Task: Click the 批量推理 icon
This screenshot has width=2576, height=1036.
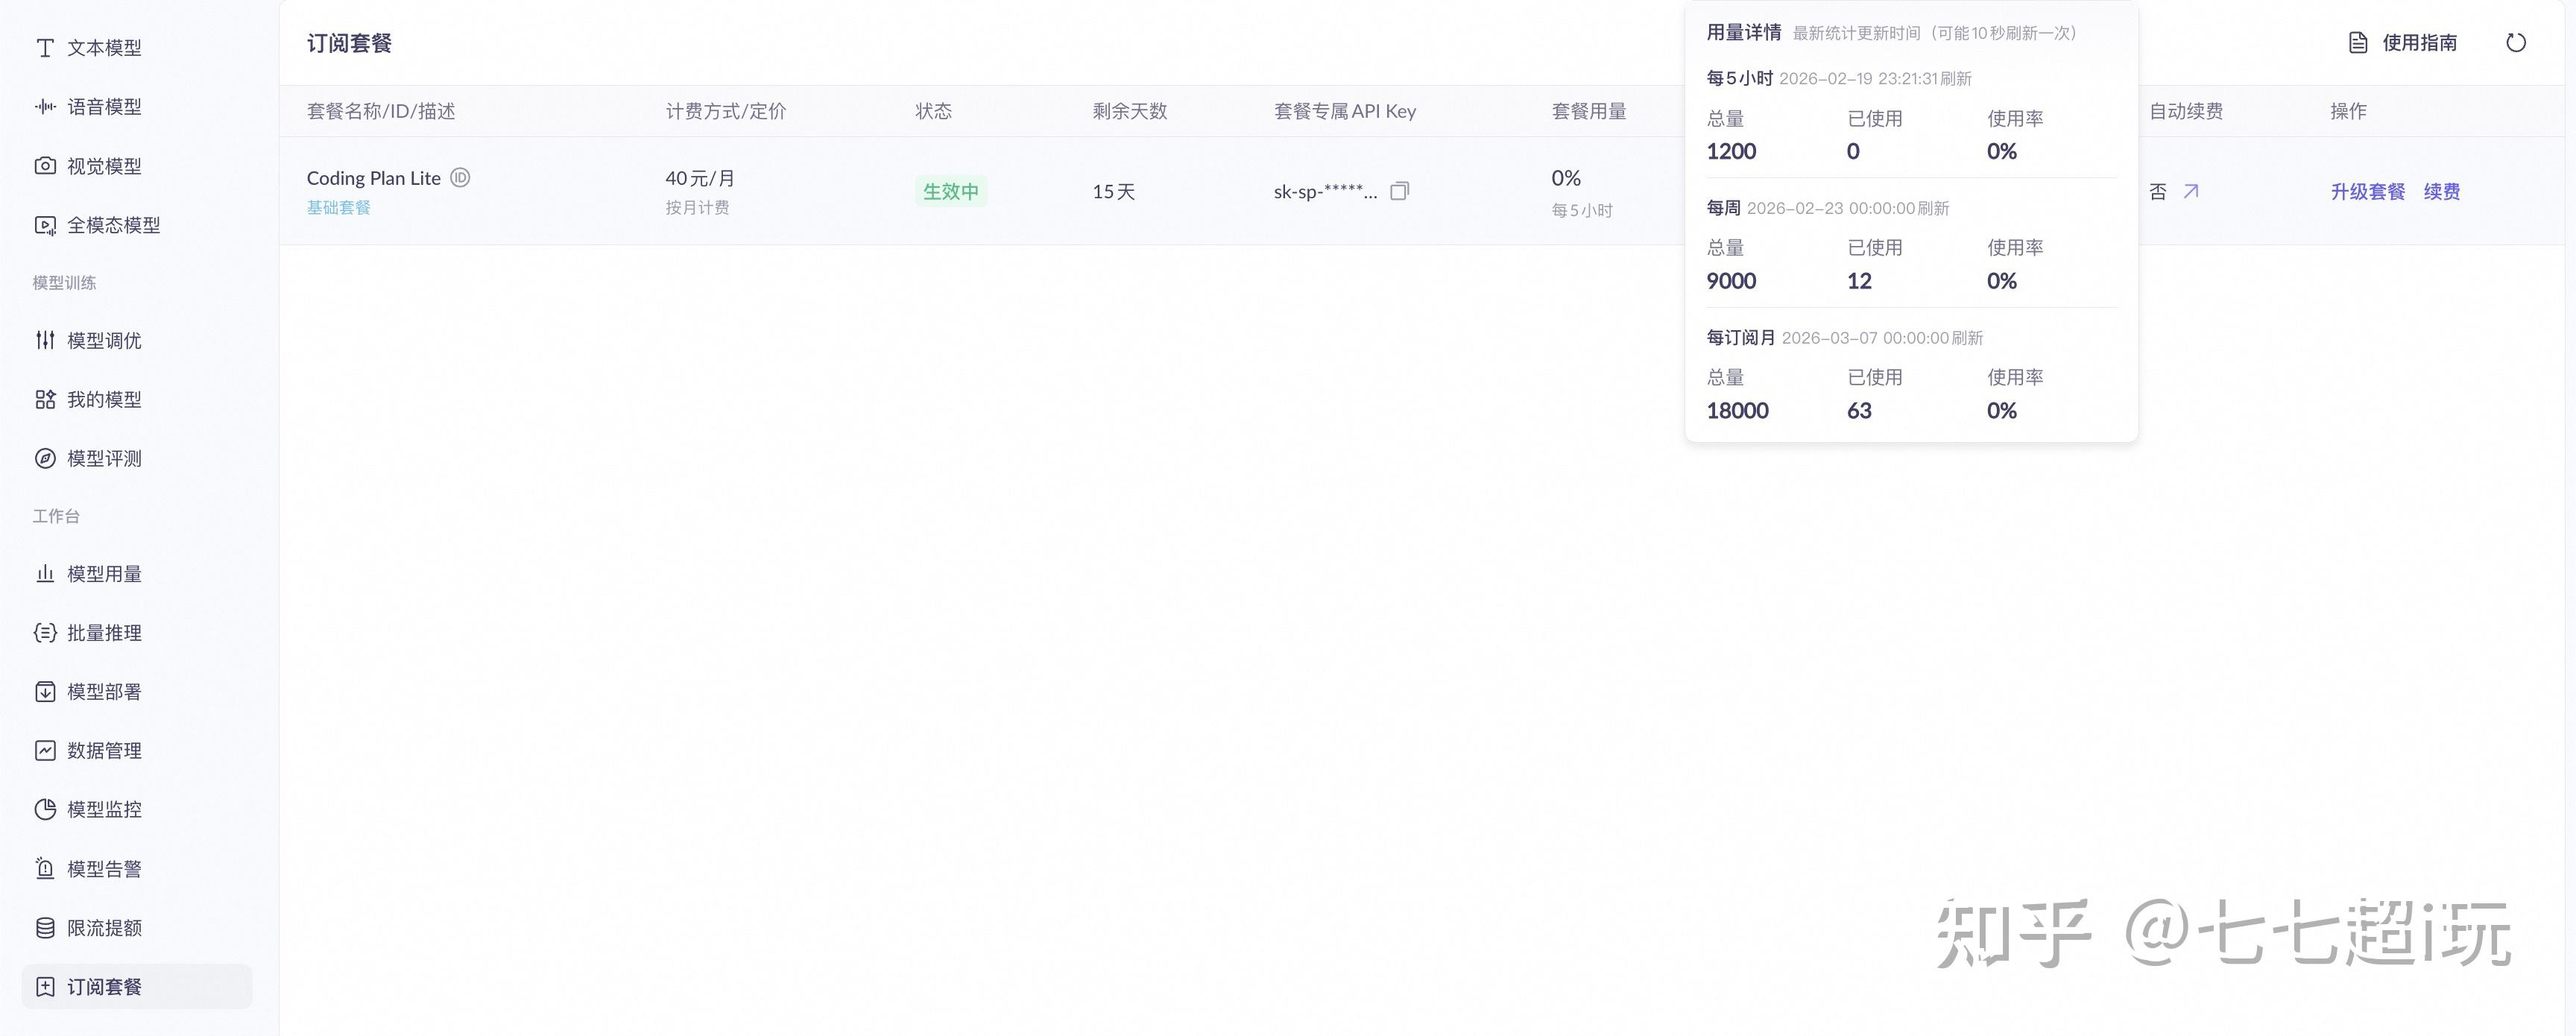Action: click(x=45, y=633)
